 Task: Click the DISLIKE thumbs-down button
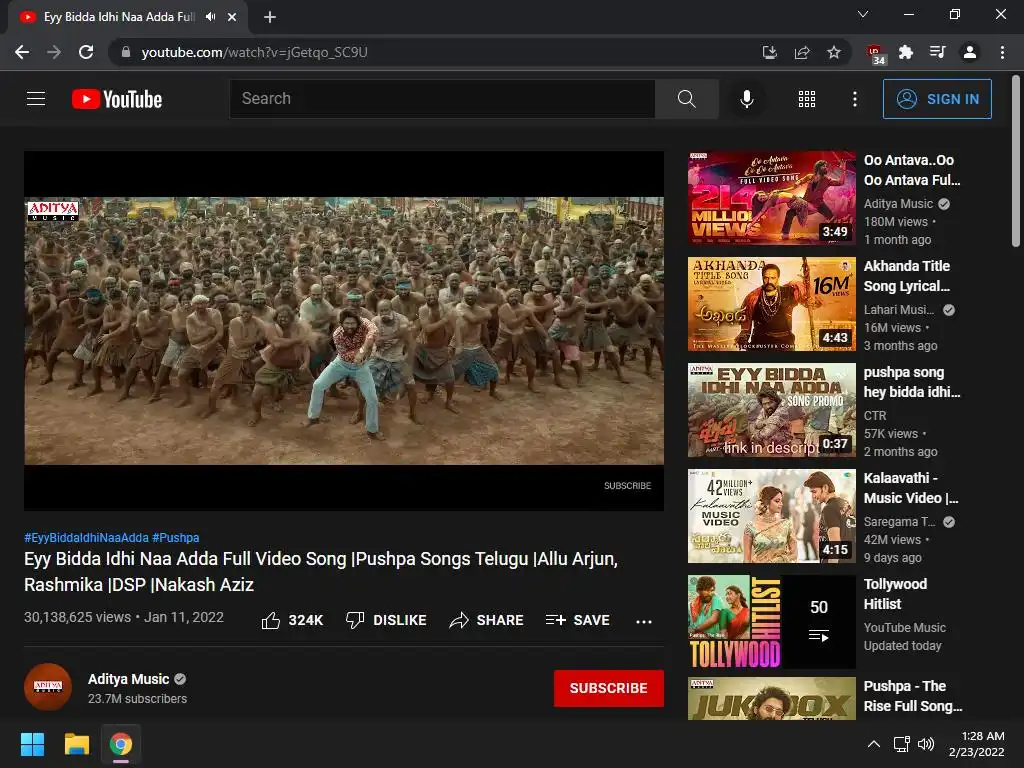pyautogui.click(x=386, y=620)
